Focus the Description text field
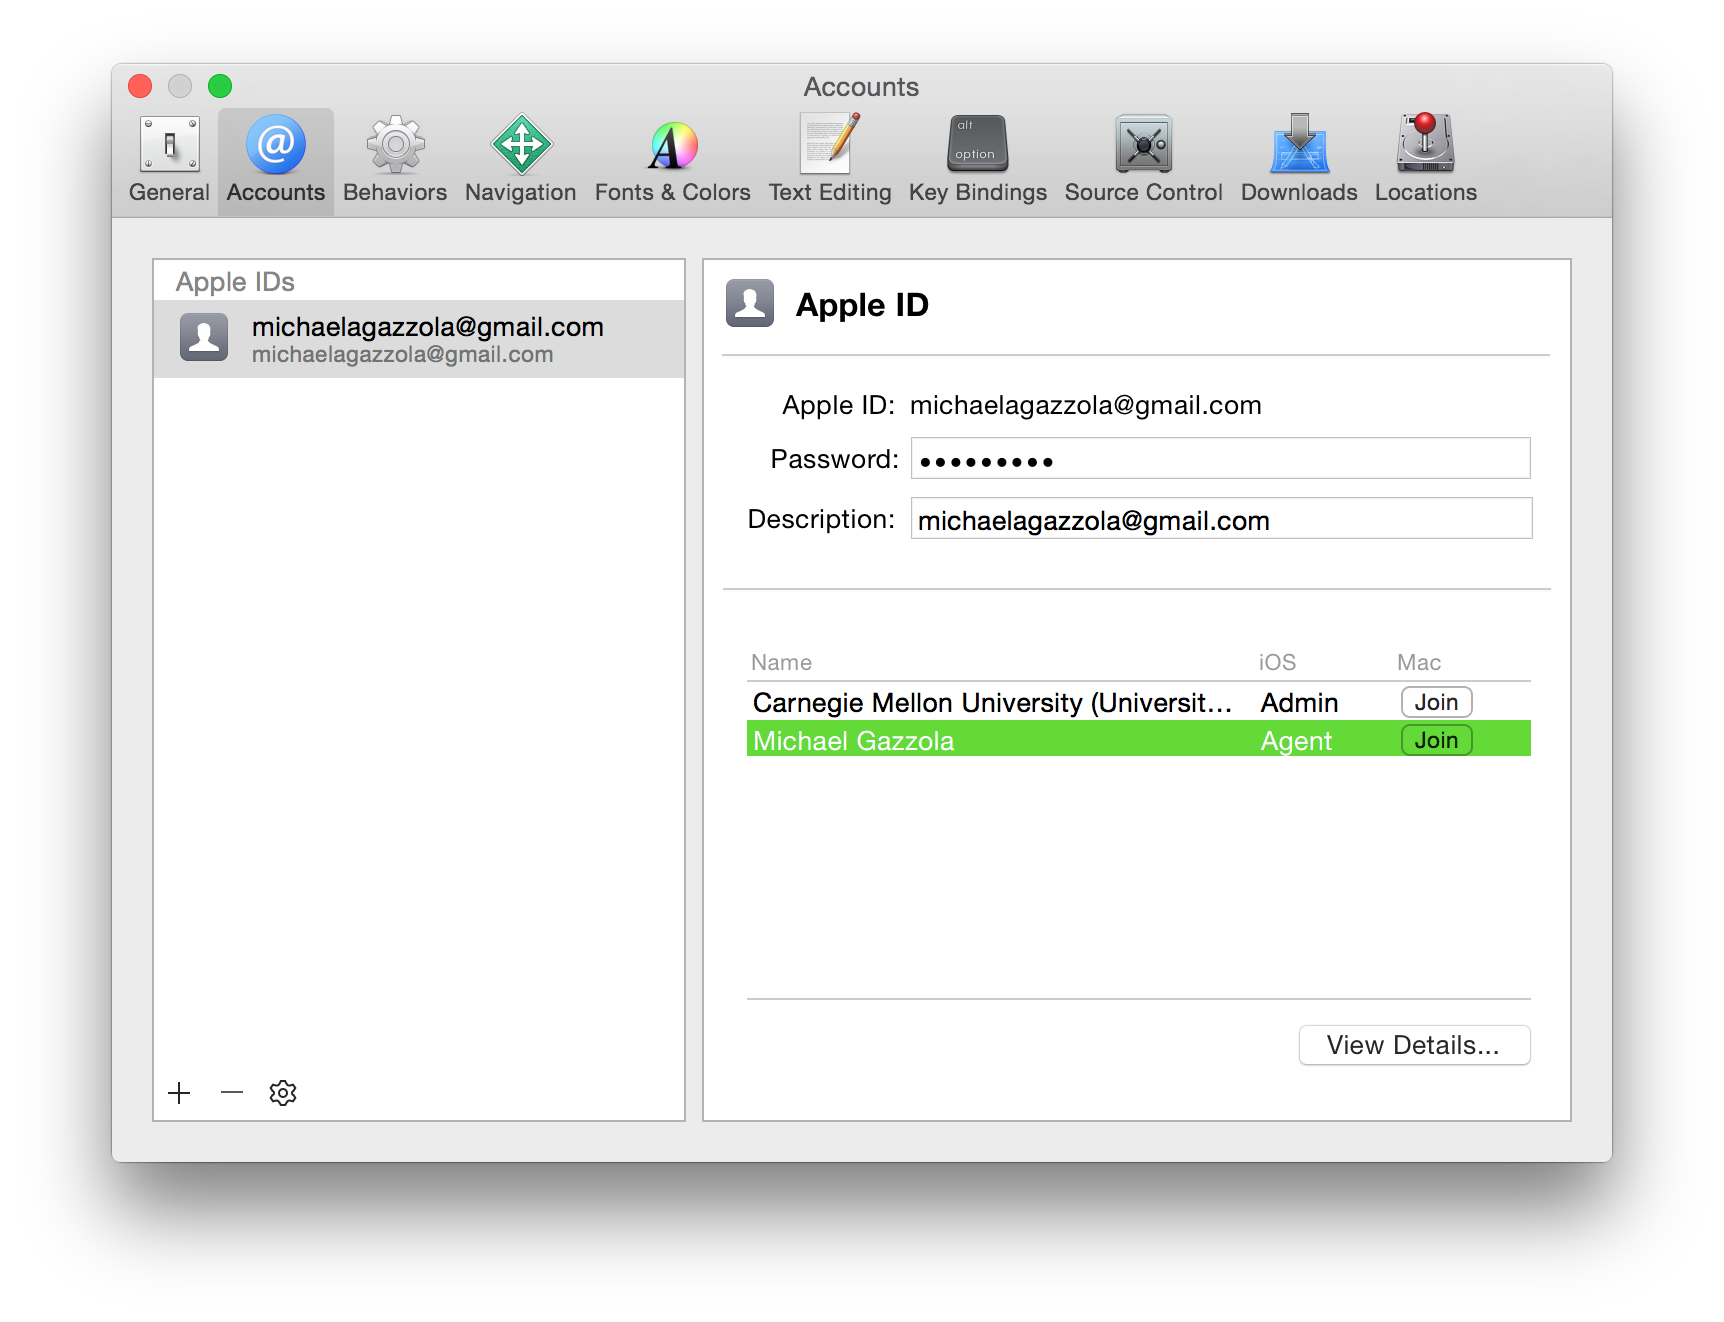The width and height of the screenshot is (1724, 1322). pyautogui.click(x=1221, y=519)
